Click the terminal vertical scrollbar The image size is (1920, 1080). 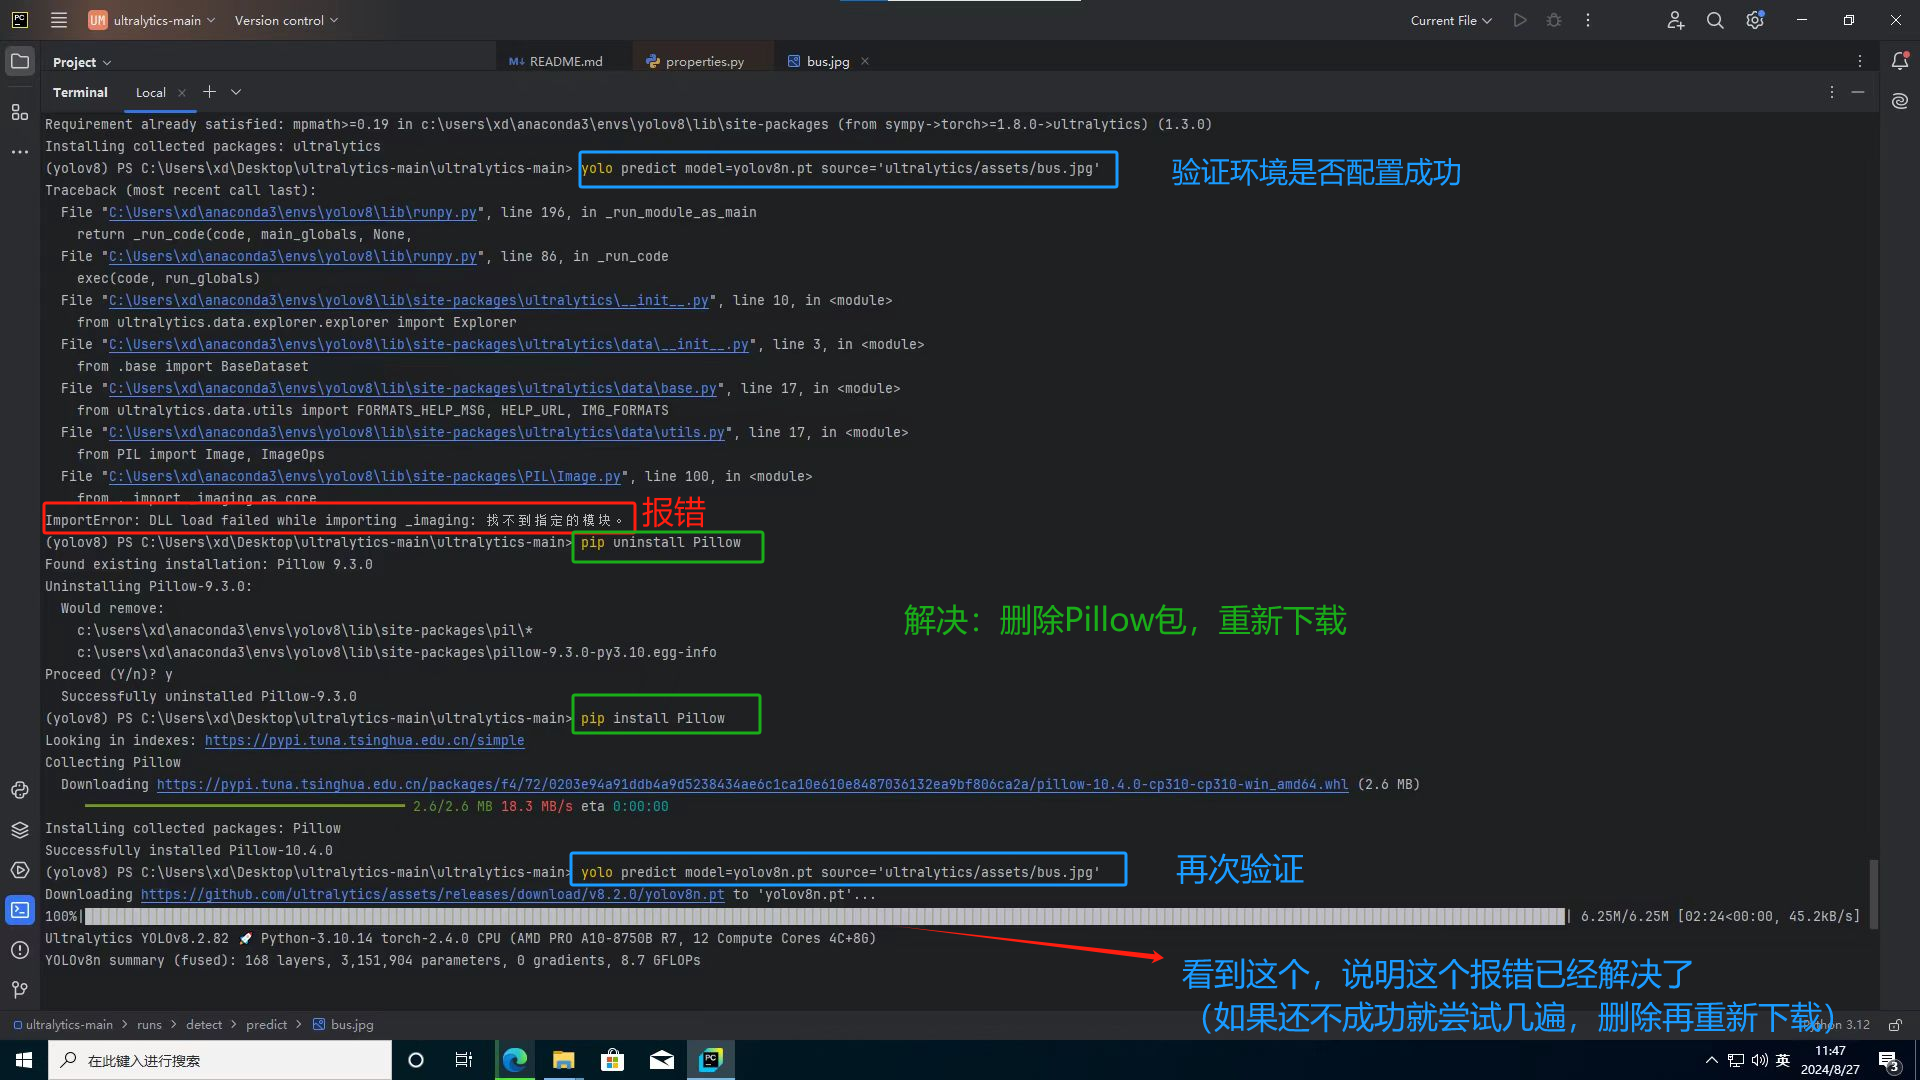coord(1873,894)
